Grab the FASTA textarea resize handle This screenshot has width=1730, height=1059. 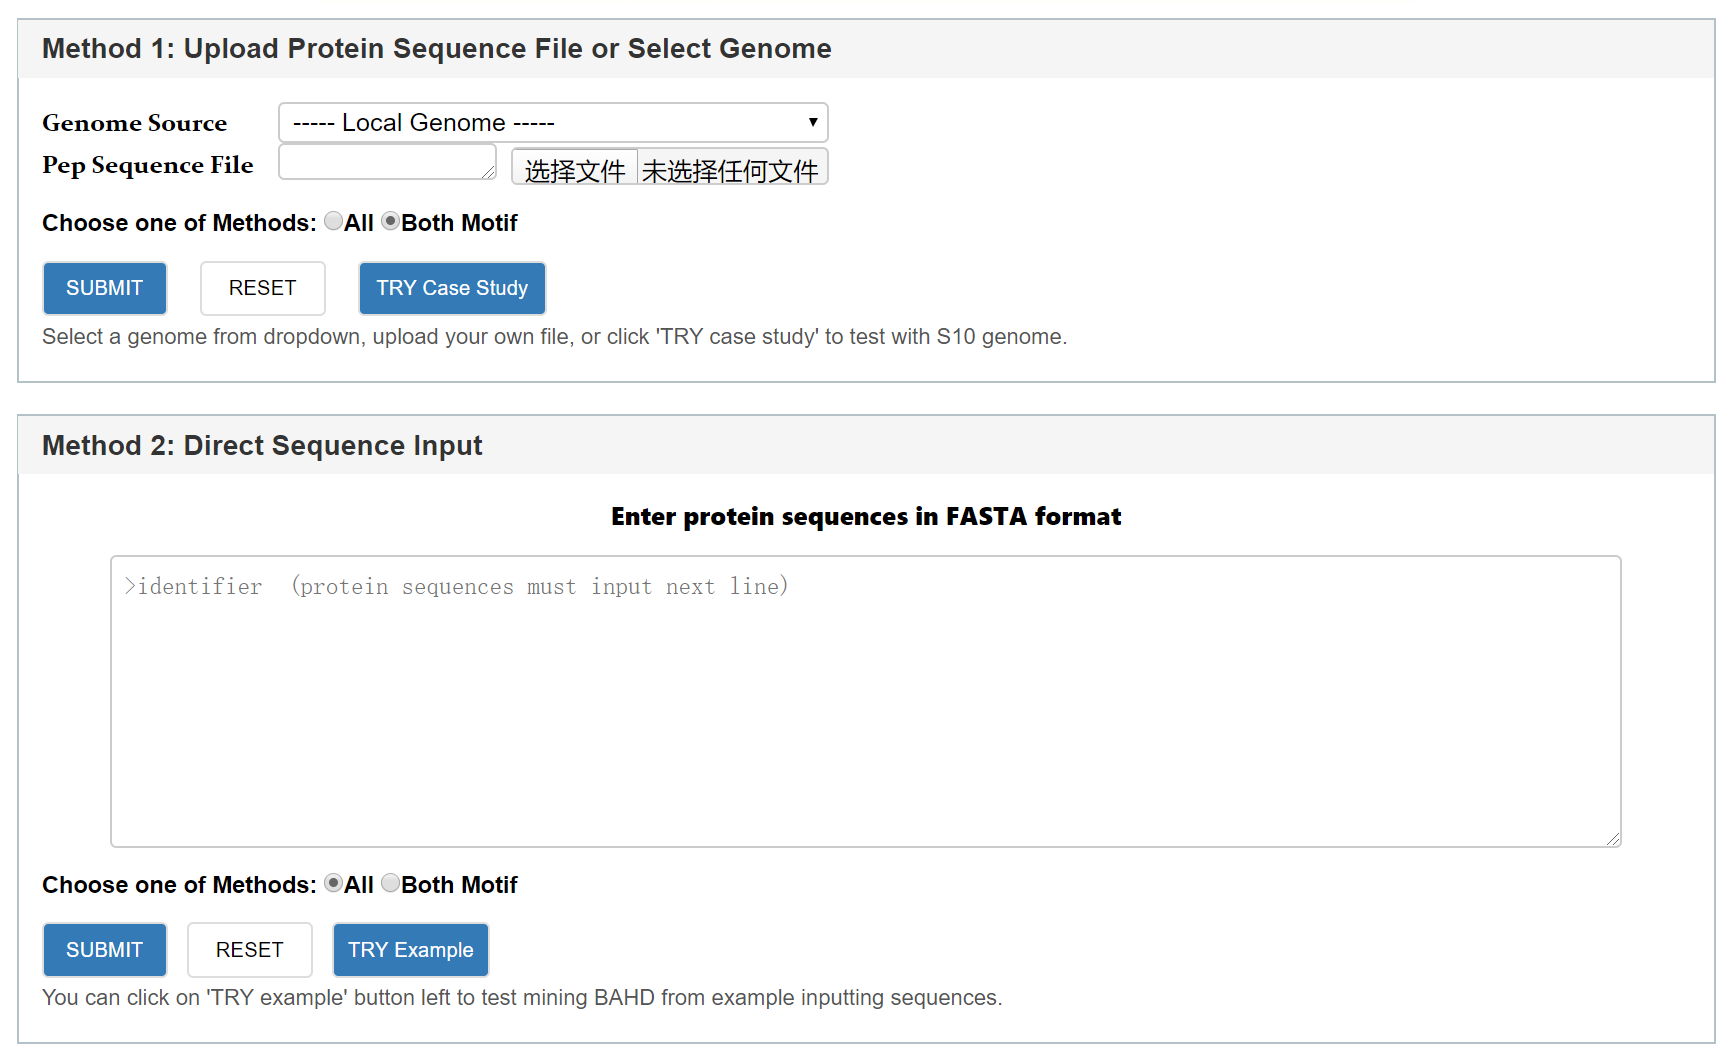point(1613,839)
